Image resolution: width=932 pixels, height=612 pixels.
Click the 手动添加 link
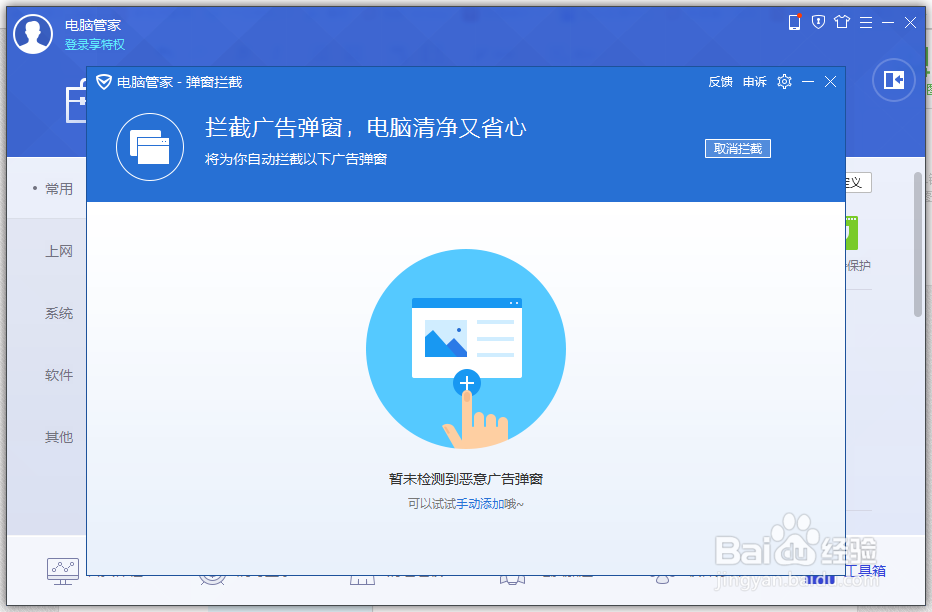coord(480,504)
